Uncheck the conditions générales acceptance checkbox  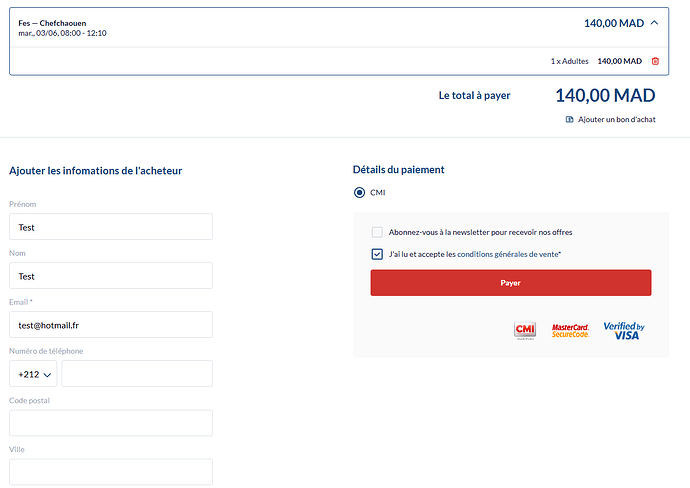pyautogui.click(x=377, y=254)
